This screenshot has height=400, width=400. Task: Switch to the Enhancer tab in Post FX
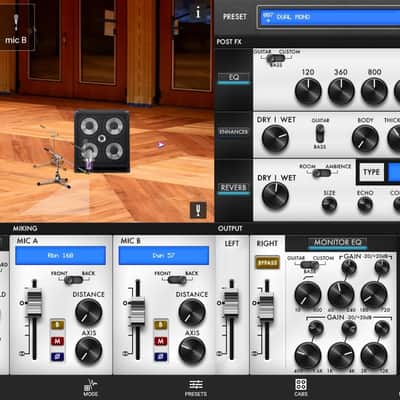click(x=234, y=132)
